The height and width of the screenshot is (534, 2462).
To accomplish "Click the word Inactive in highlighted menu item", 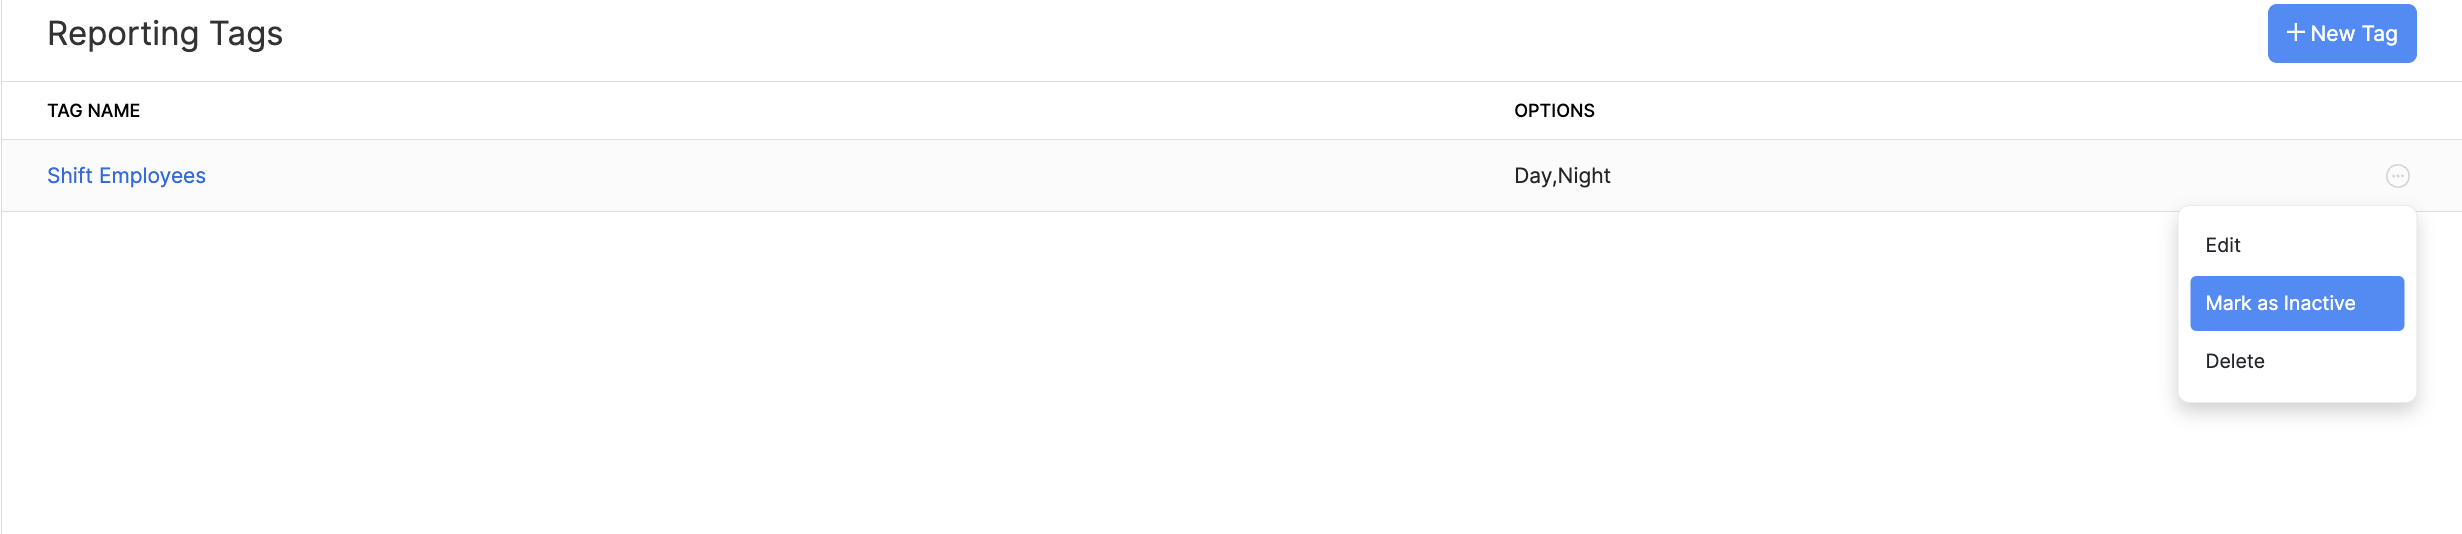I will [x=2319, y=303].
